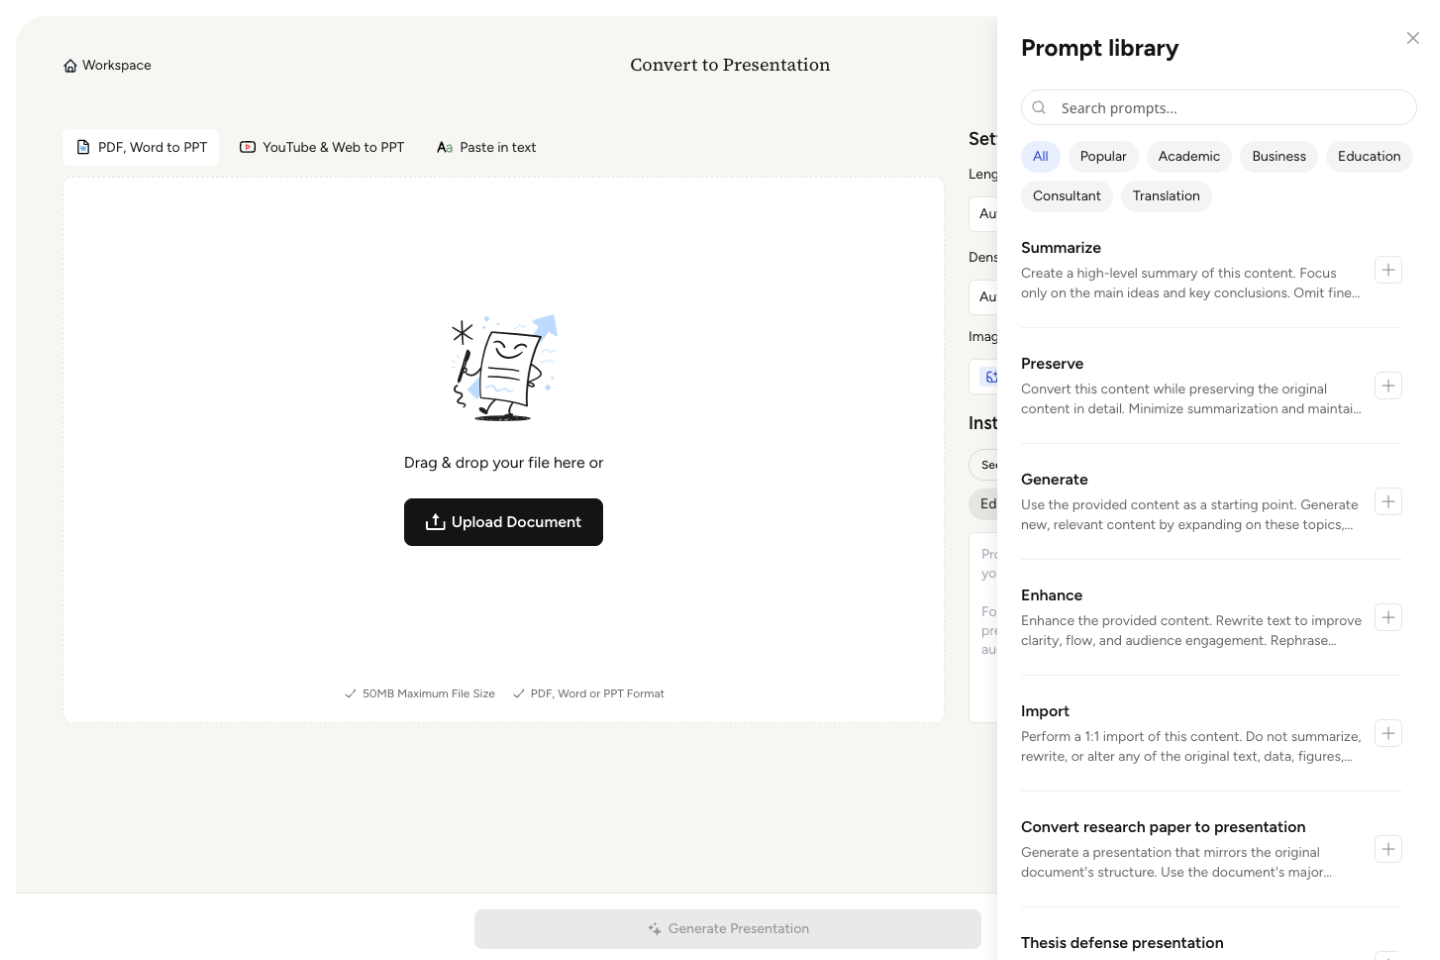The width and height of the screenshot is (1440, 960).
Task: Show Business category prompts
Action: click(x=1278, y=156)
